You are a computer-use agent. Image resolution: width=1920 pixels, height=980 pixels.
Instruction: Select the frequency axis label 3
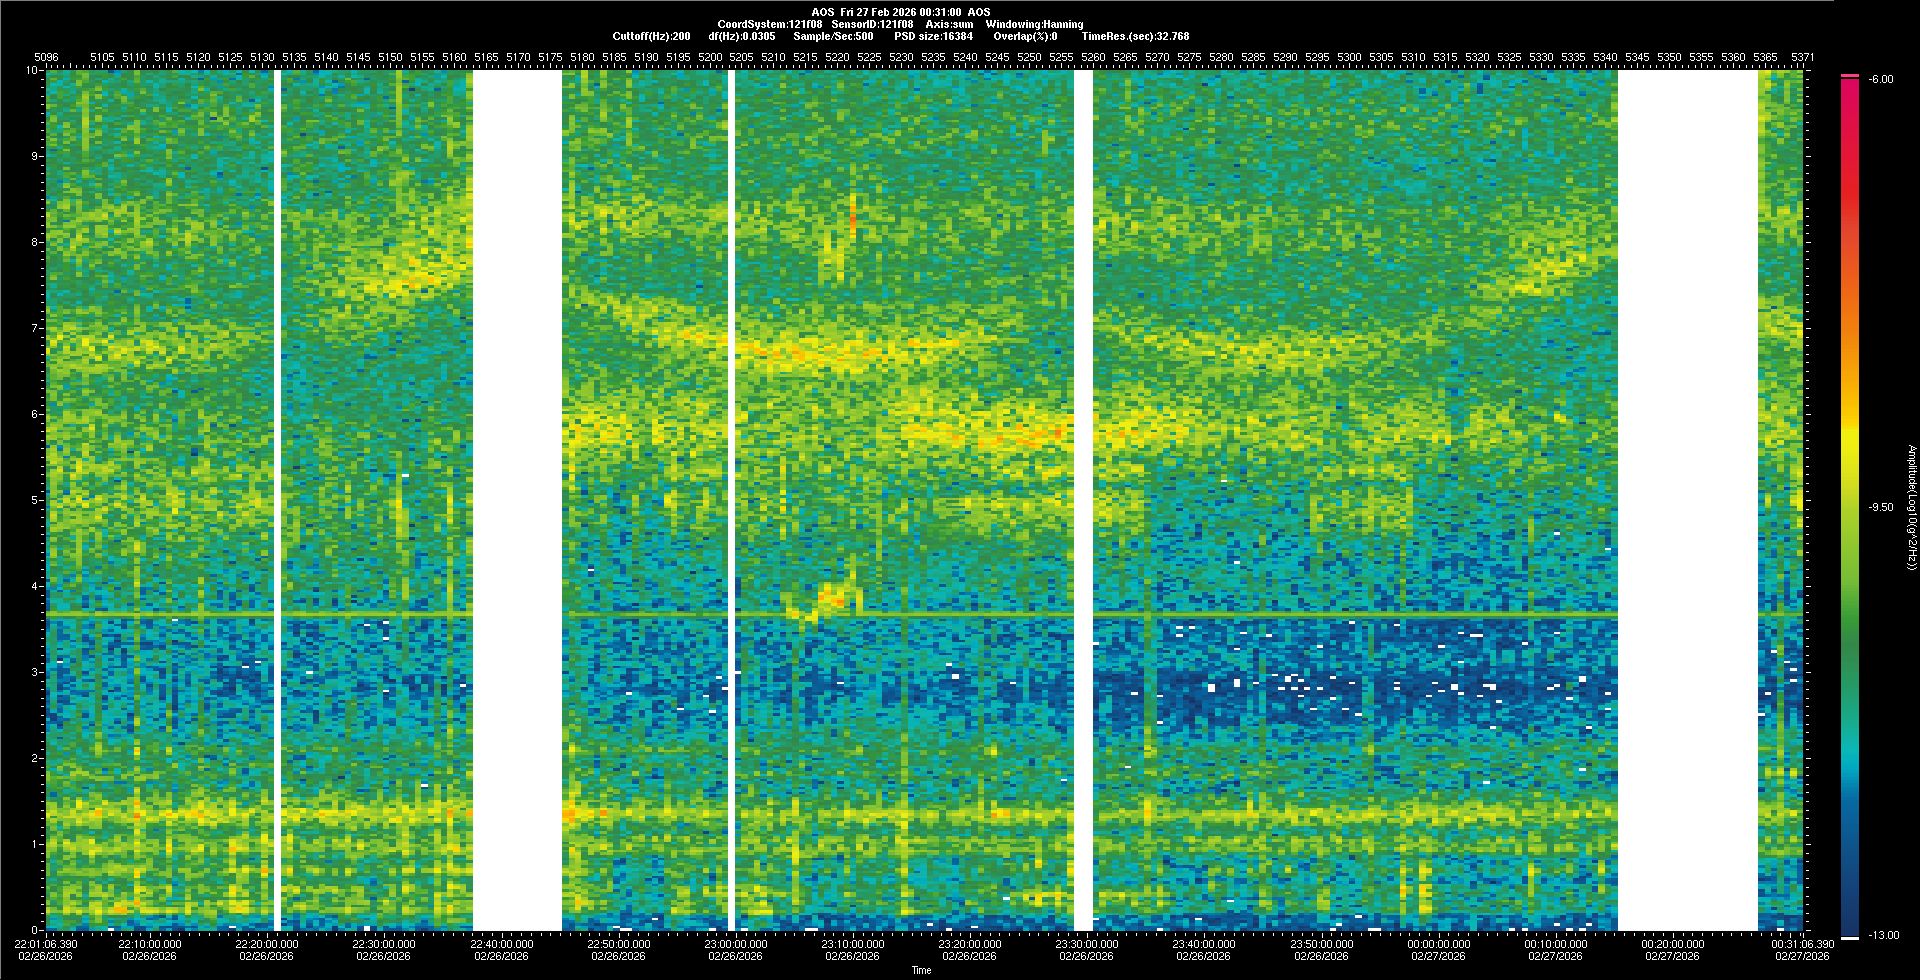[36, 672]
